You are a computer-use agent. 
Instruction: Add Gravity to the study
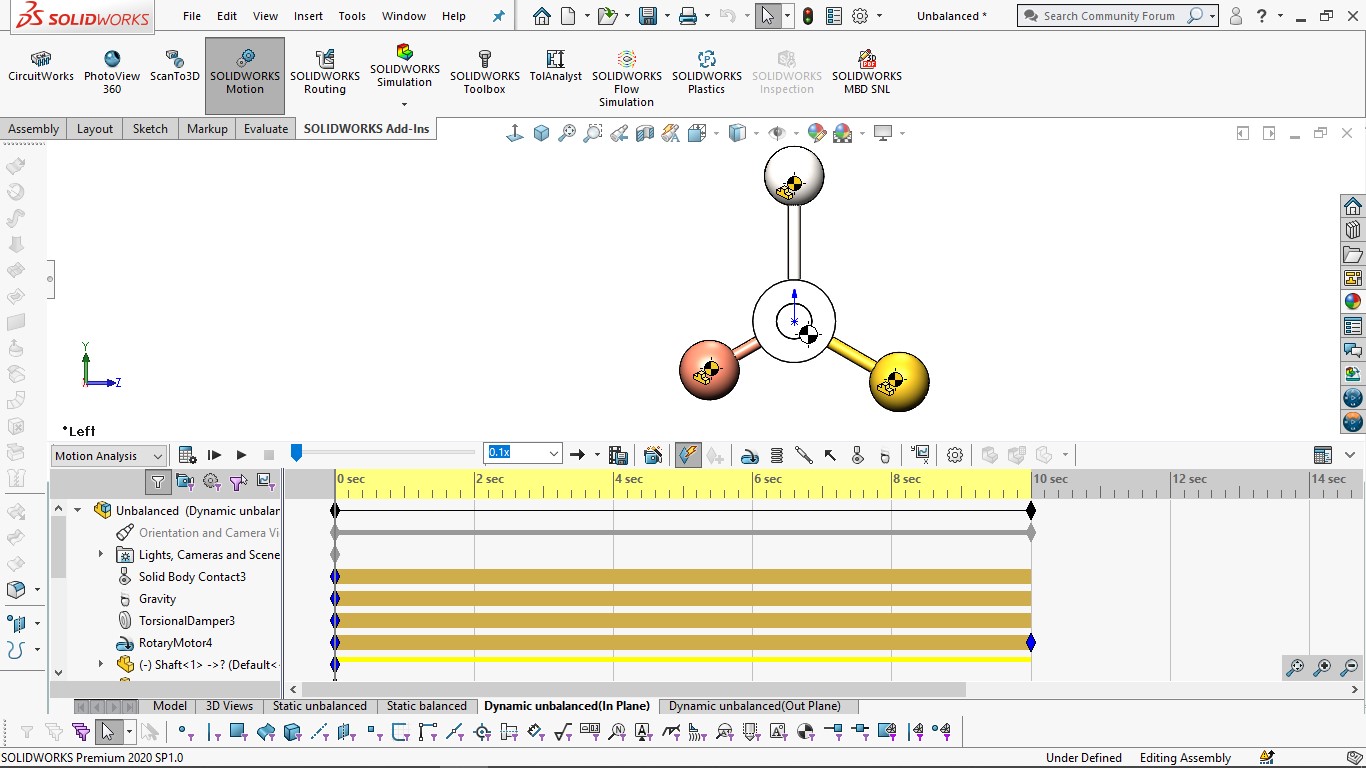pos(885,456)
